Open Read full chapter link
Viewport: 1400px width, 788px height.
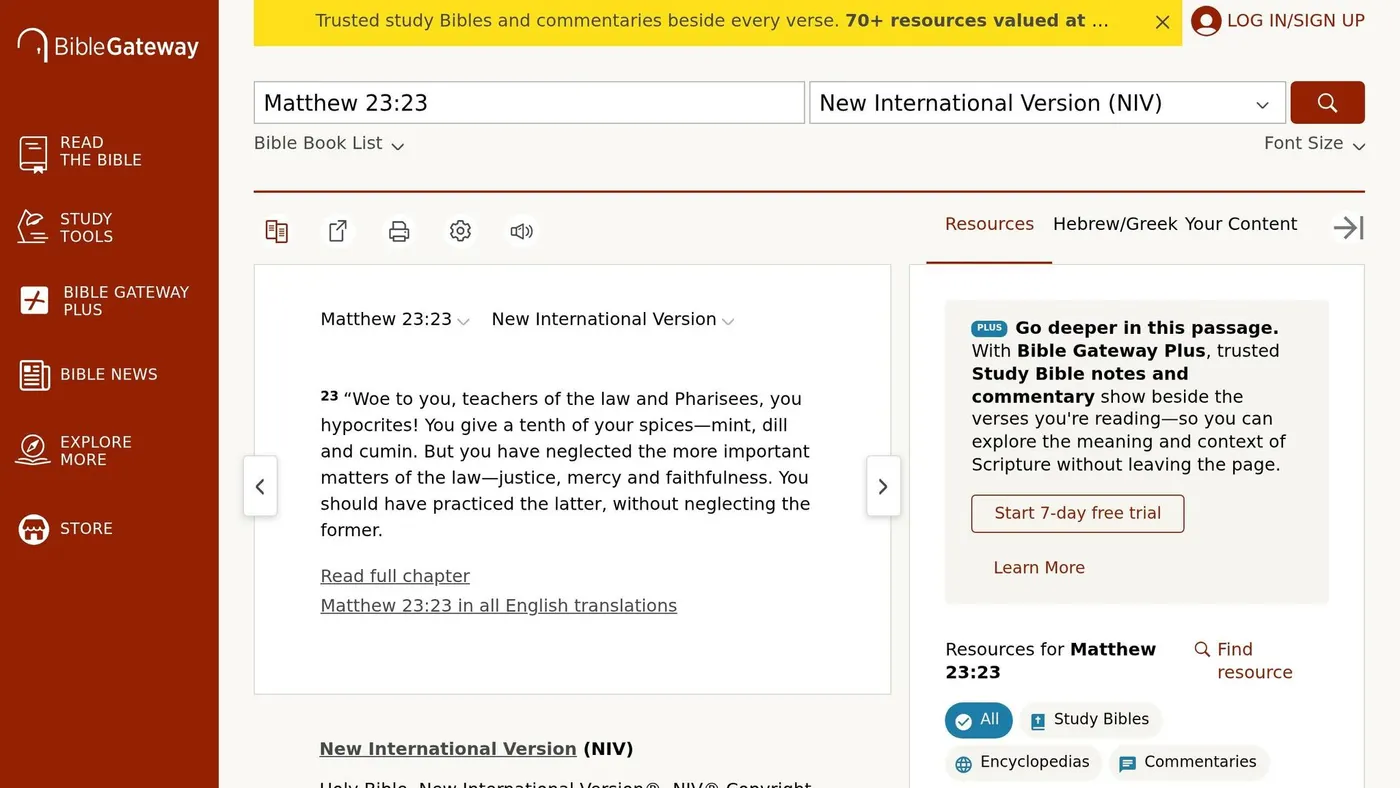[395, 576]
